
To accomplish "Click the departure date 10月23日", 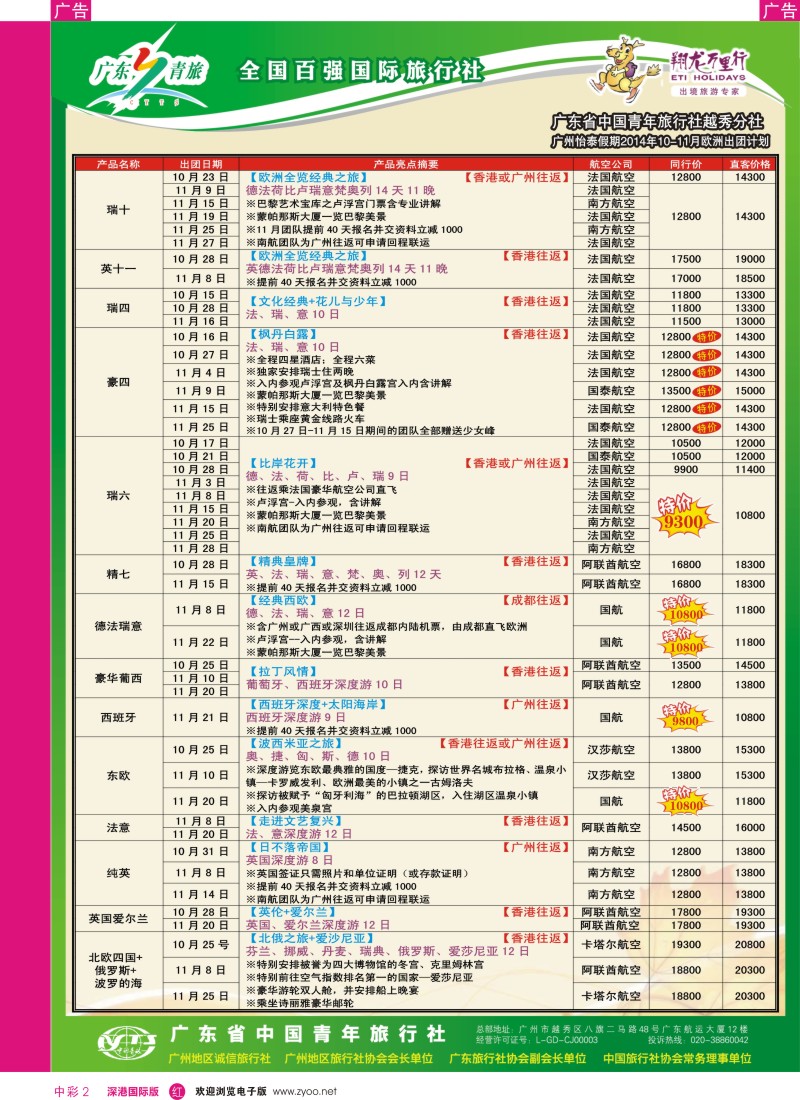I will tap(201, 177).
